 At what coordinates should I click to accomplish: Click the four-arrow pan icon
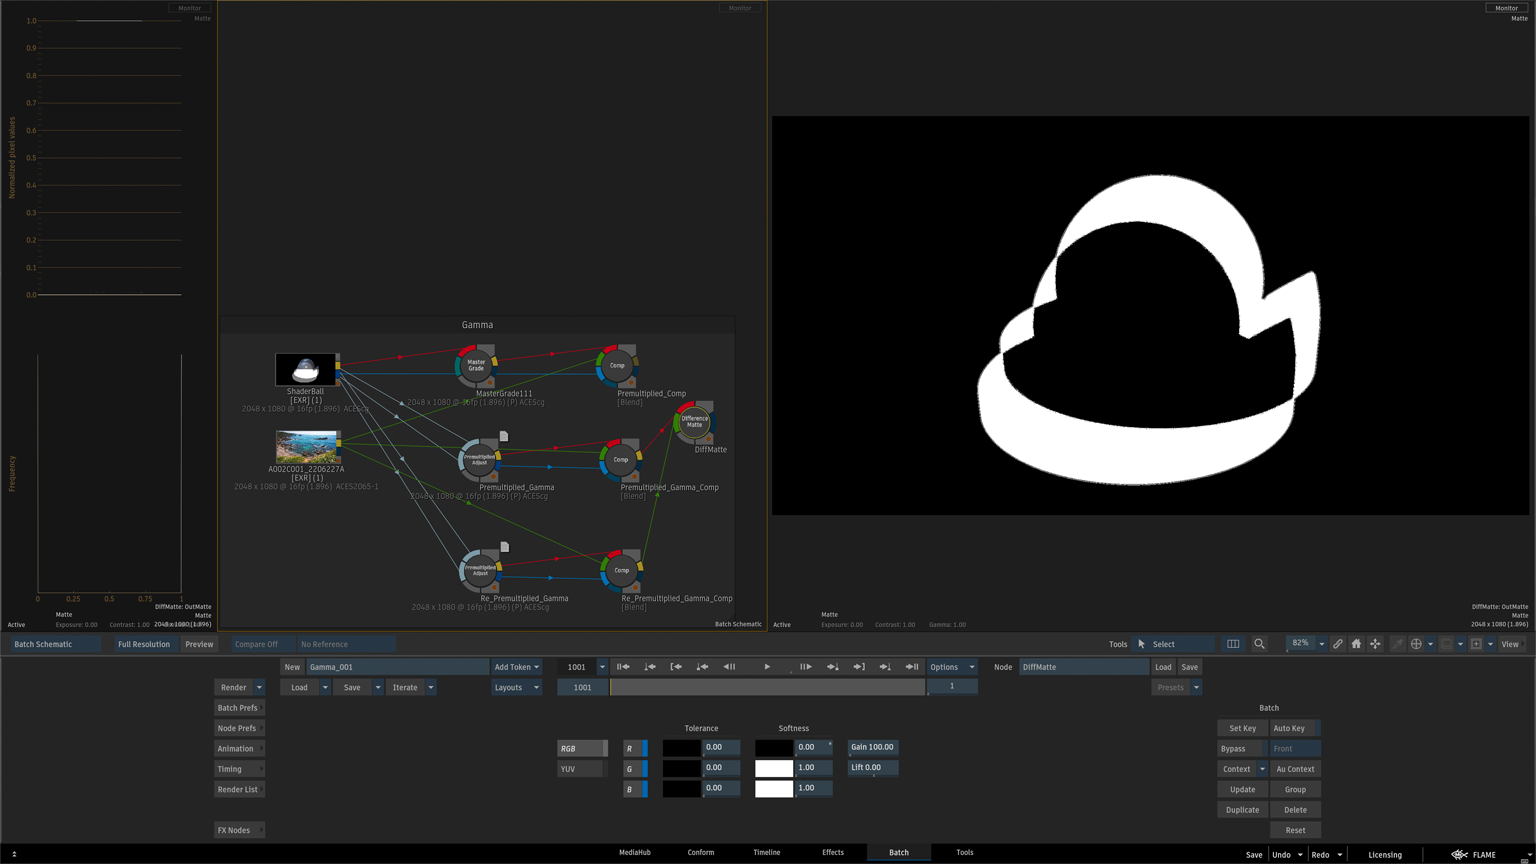(x=1375, y=644)
